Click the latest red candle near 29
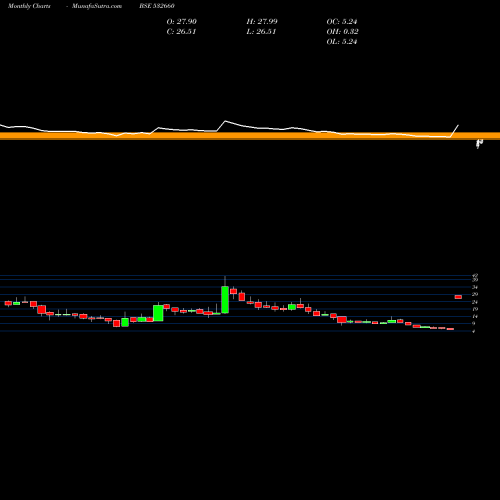500x500 pixels. pos(458,297)
